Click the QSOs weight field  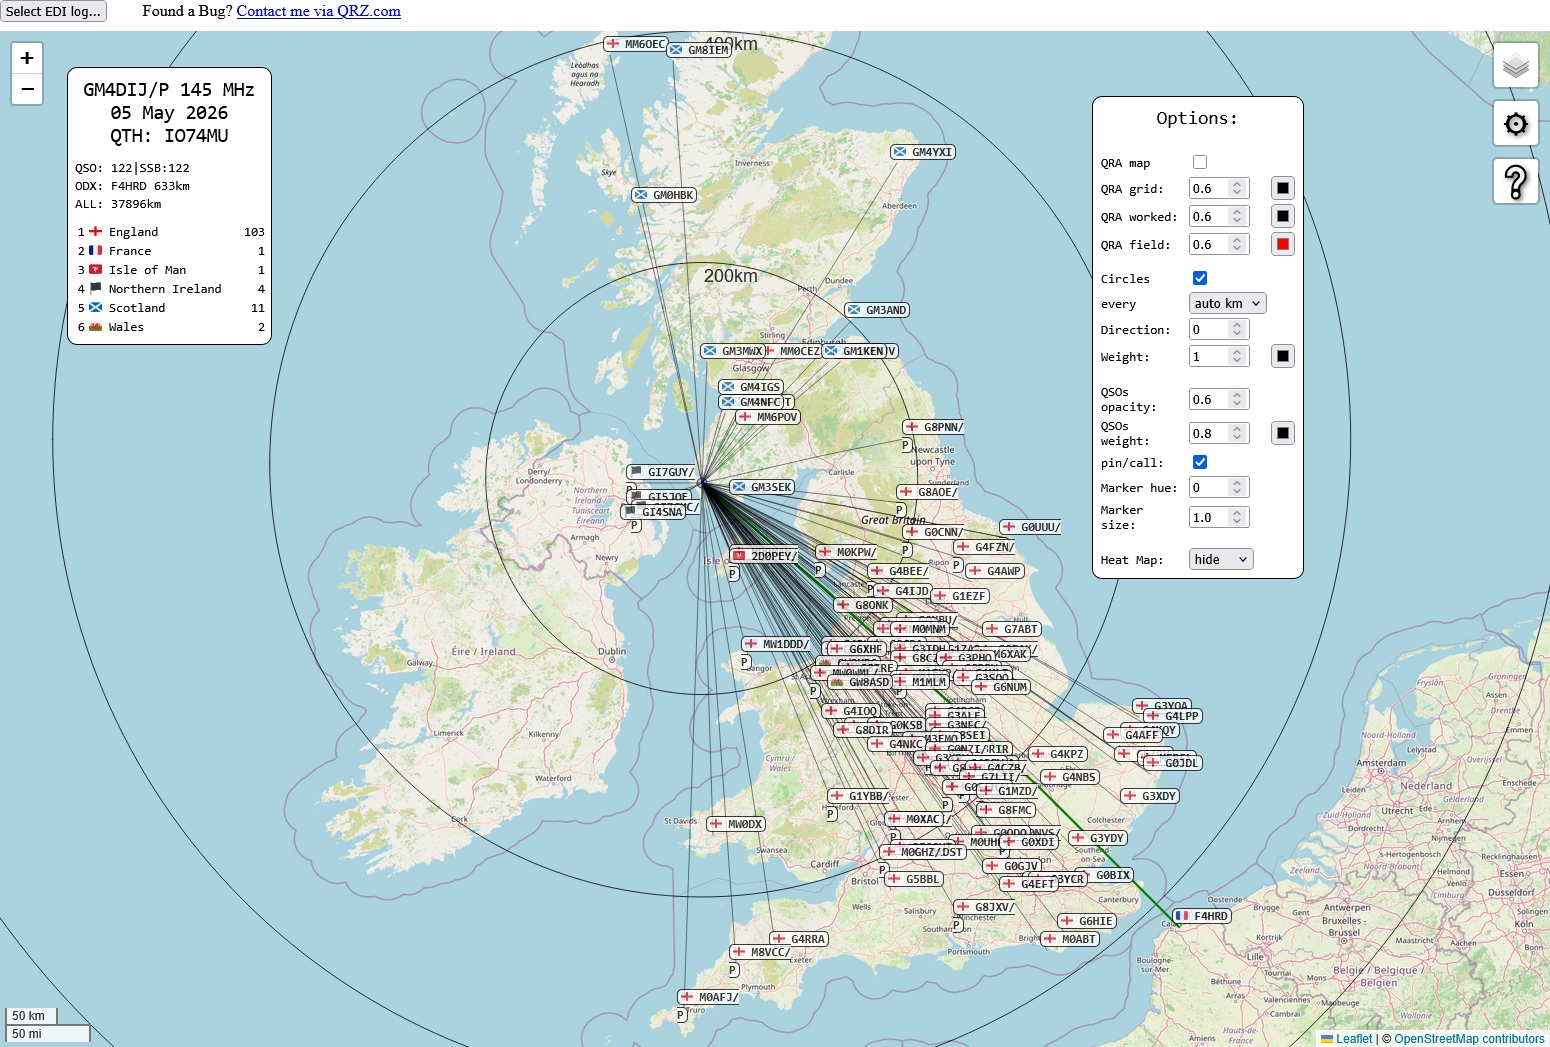click(x=1219, y=433)
